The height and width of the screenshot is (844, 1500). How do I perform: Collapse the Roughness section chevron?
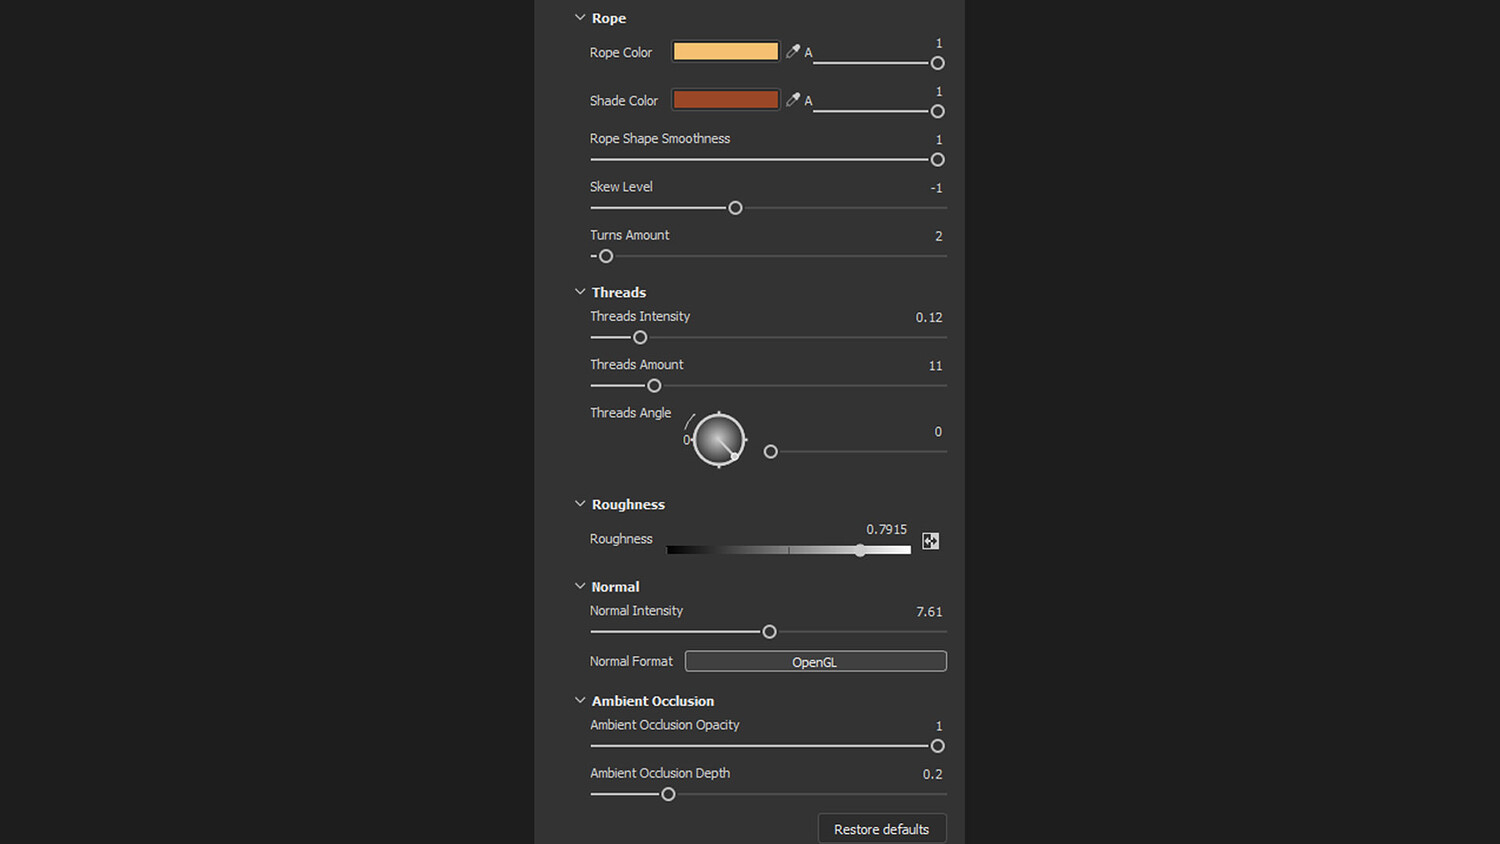[580, 504]
